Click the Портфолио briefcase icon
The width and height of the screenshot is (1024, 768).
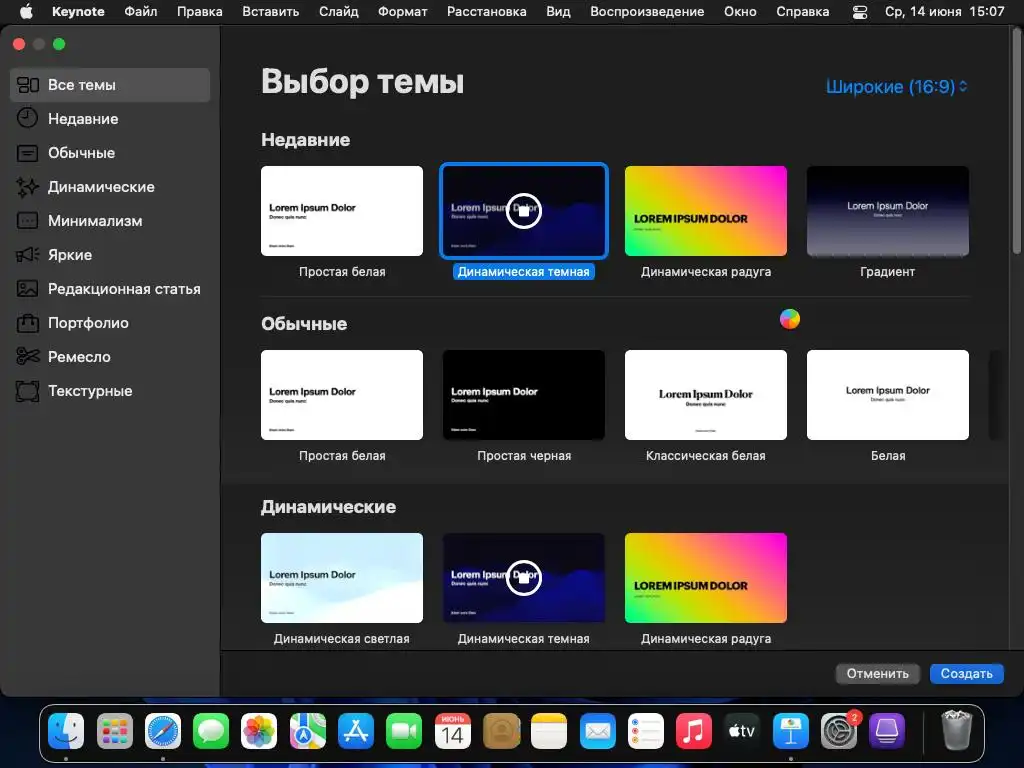27,323
